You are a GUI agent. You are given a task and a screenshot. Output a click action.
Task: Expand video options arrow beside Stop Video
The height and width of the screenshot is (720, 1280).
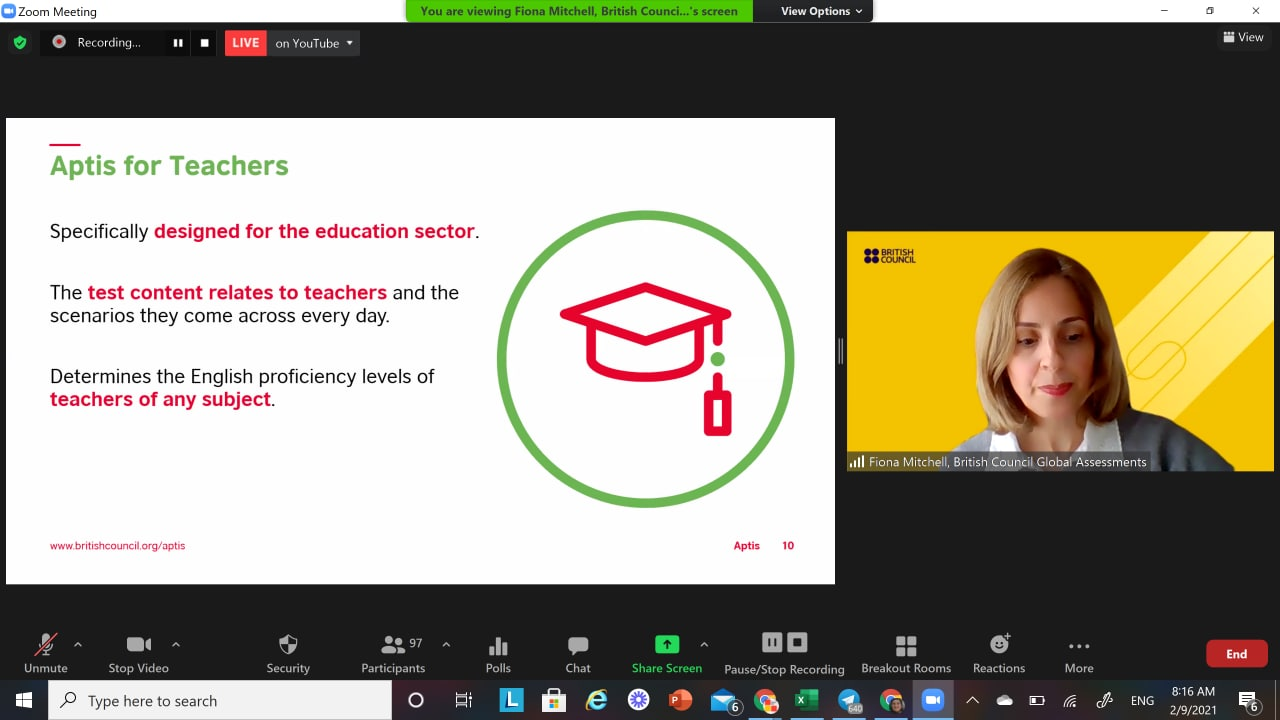tap(176, 644)
